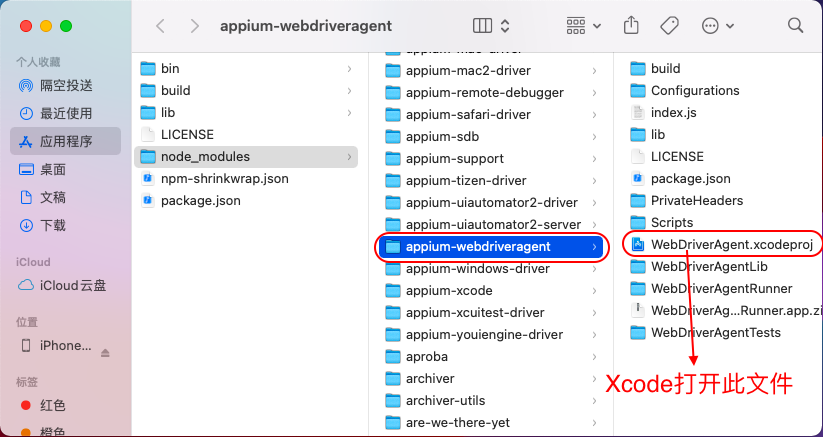
Task: Select the first-column LICENSE file
Action: (x=246, y=135)
